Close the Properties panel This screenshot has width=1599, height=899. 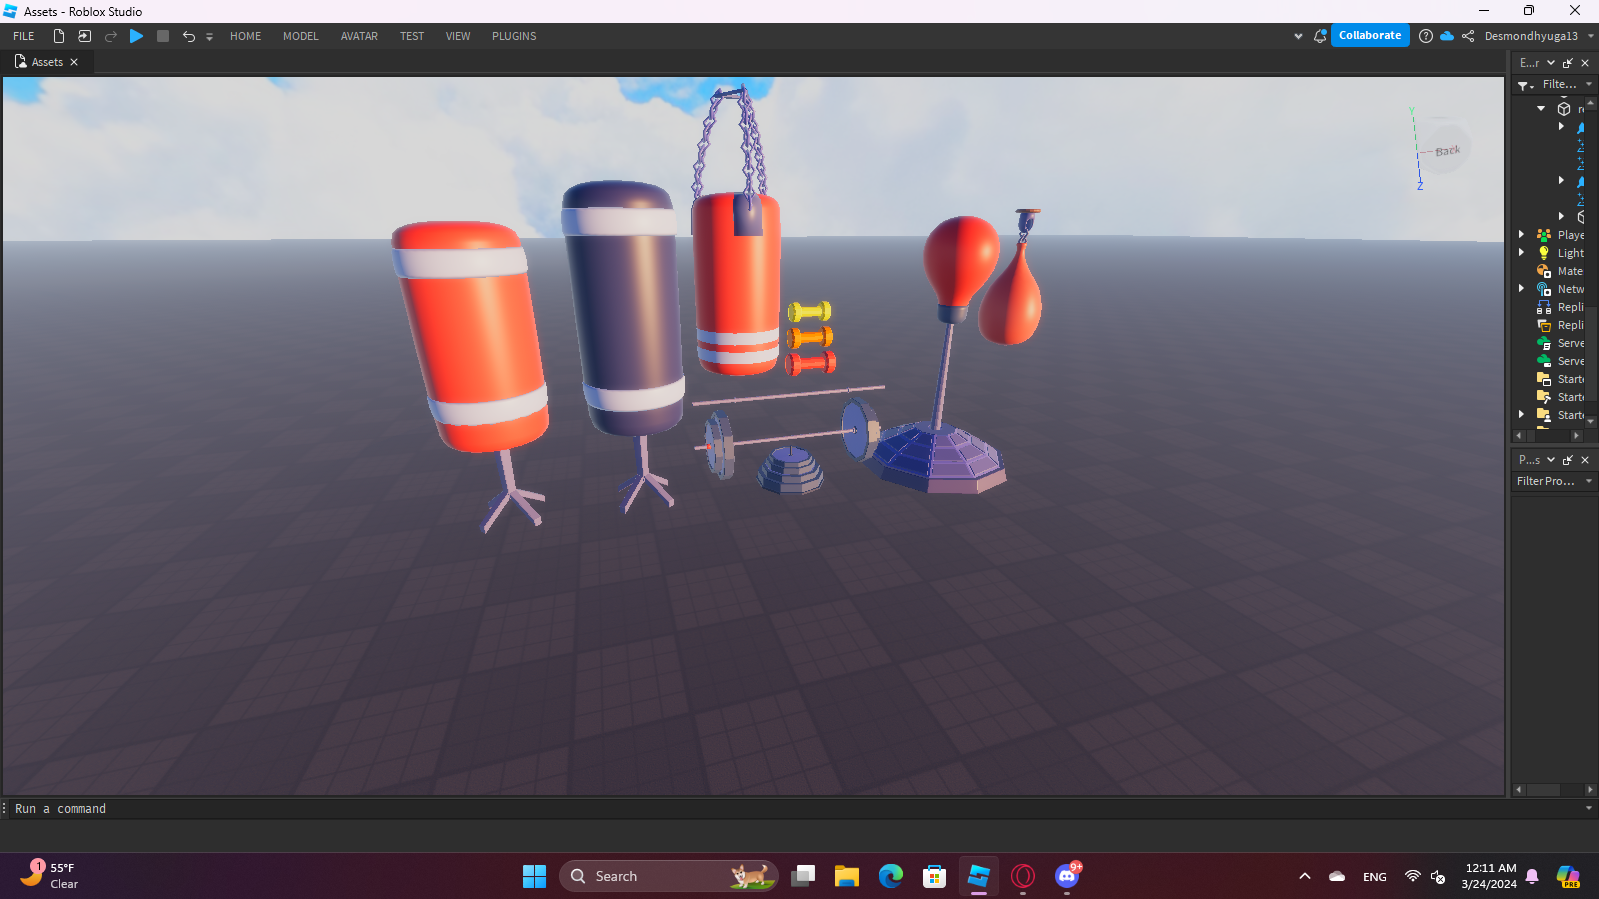pos(1585,460)
